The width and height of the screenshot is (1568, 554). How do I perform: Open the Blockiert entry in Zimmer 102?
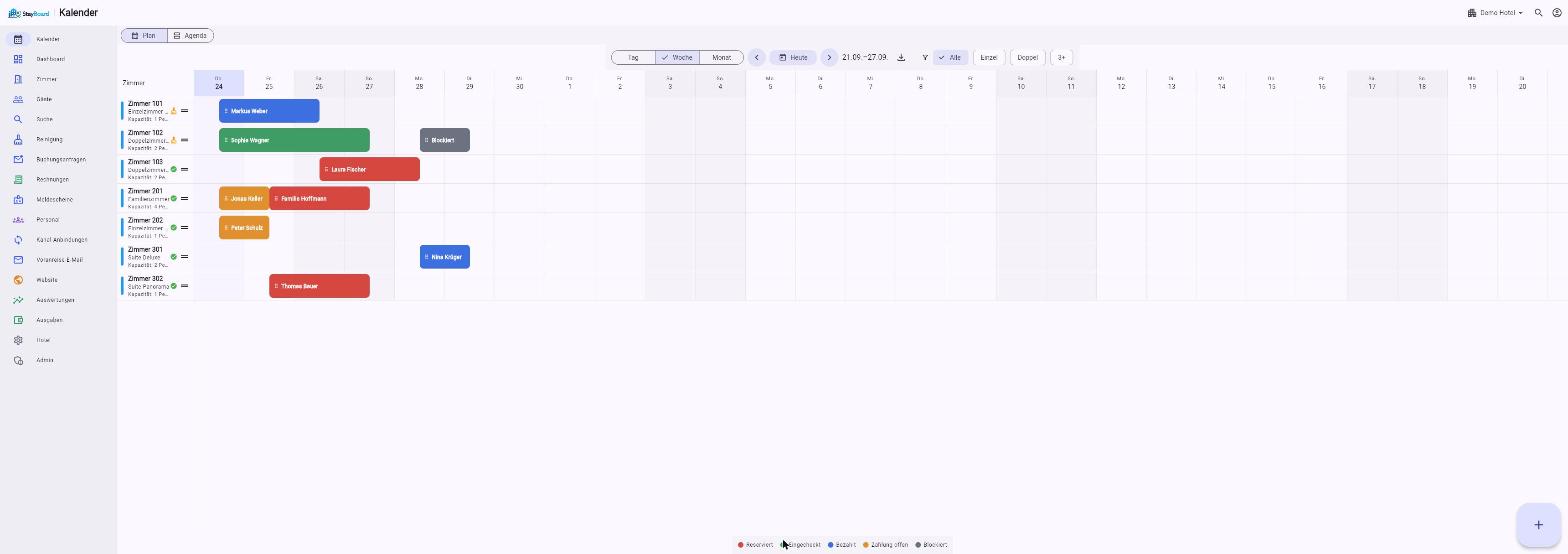click(x=445, y=140)
